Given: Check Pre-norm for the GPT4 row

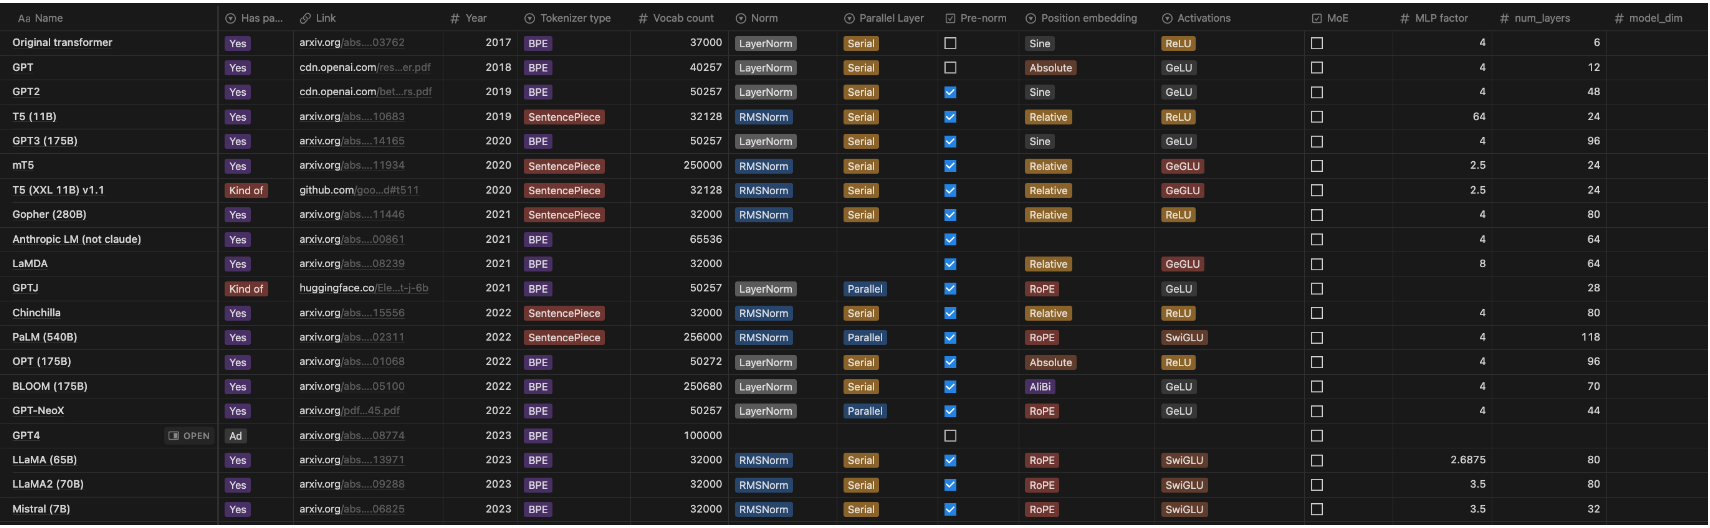Looking at the screenshot, I should pyautogui.click(x=950, y=436).
